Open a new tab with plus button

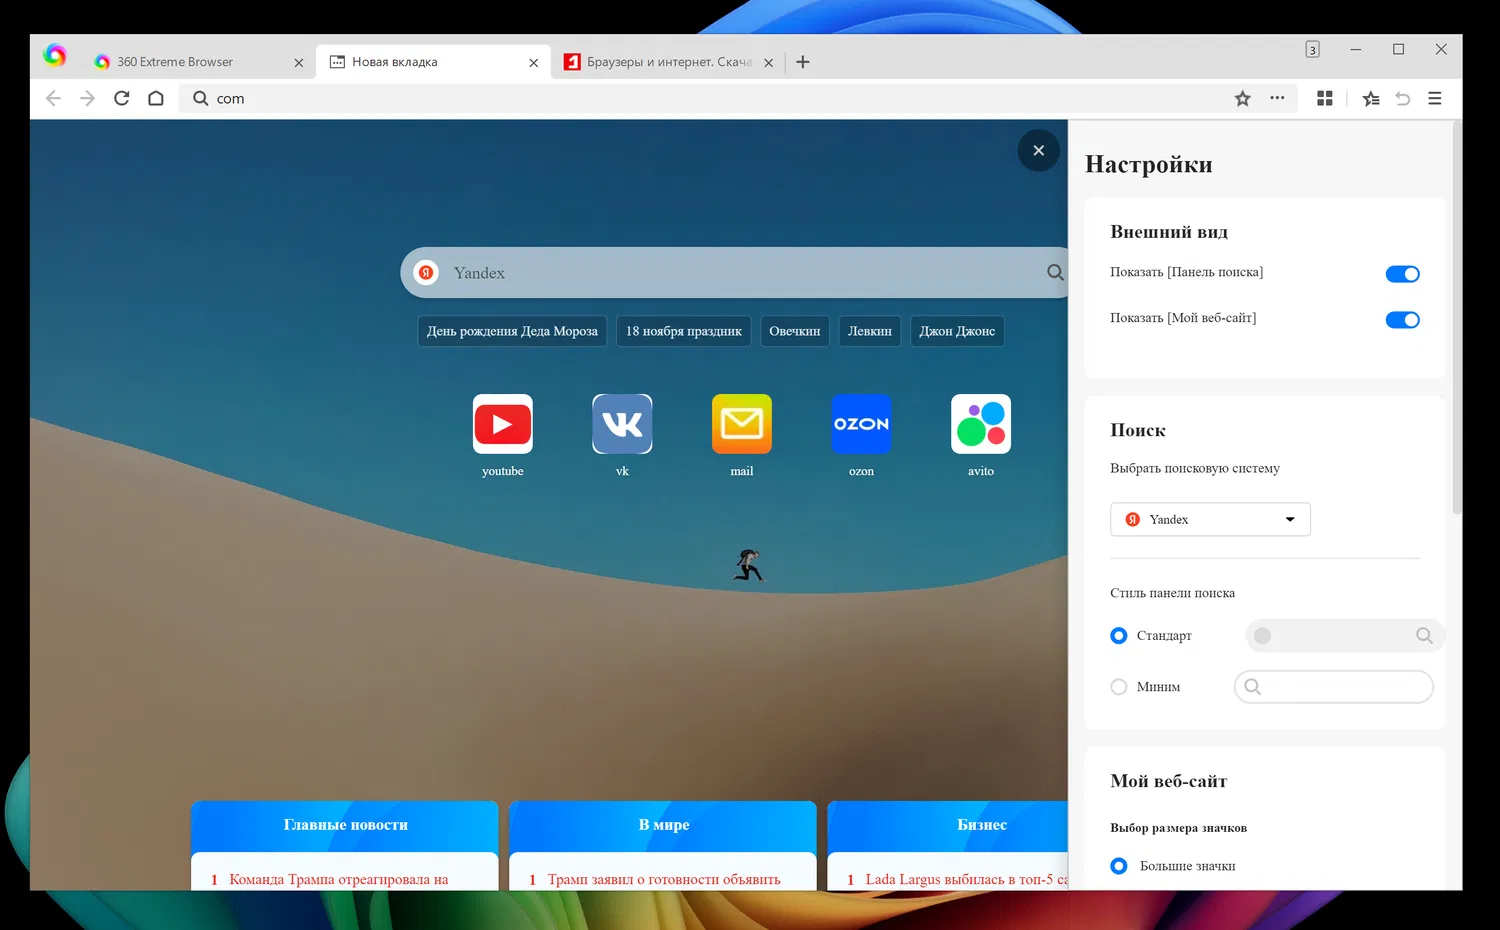(x=802, y=62)
